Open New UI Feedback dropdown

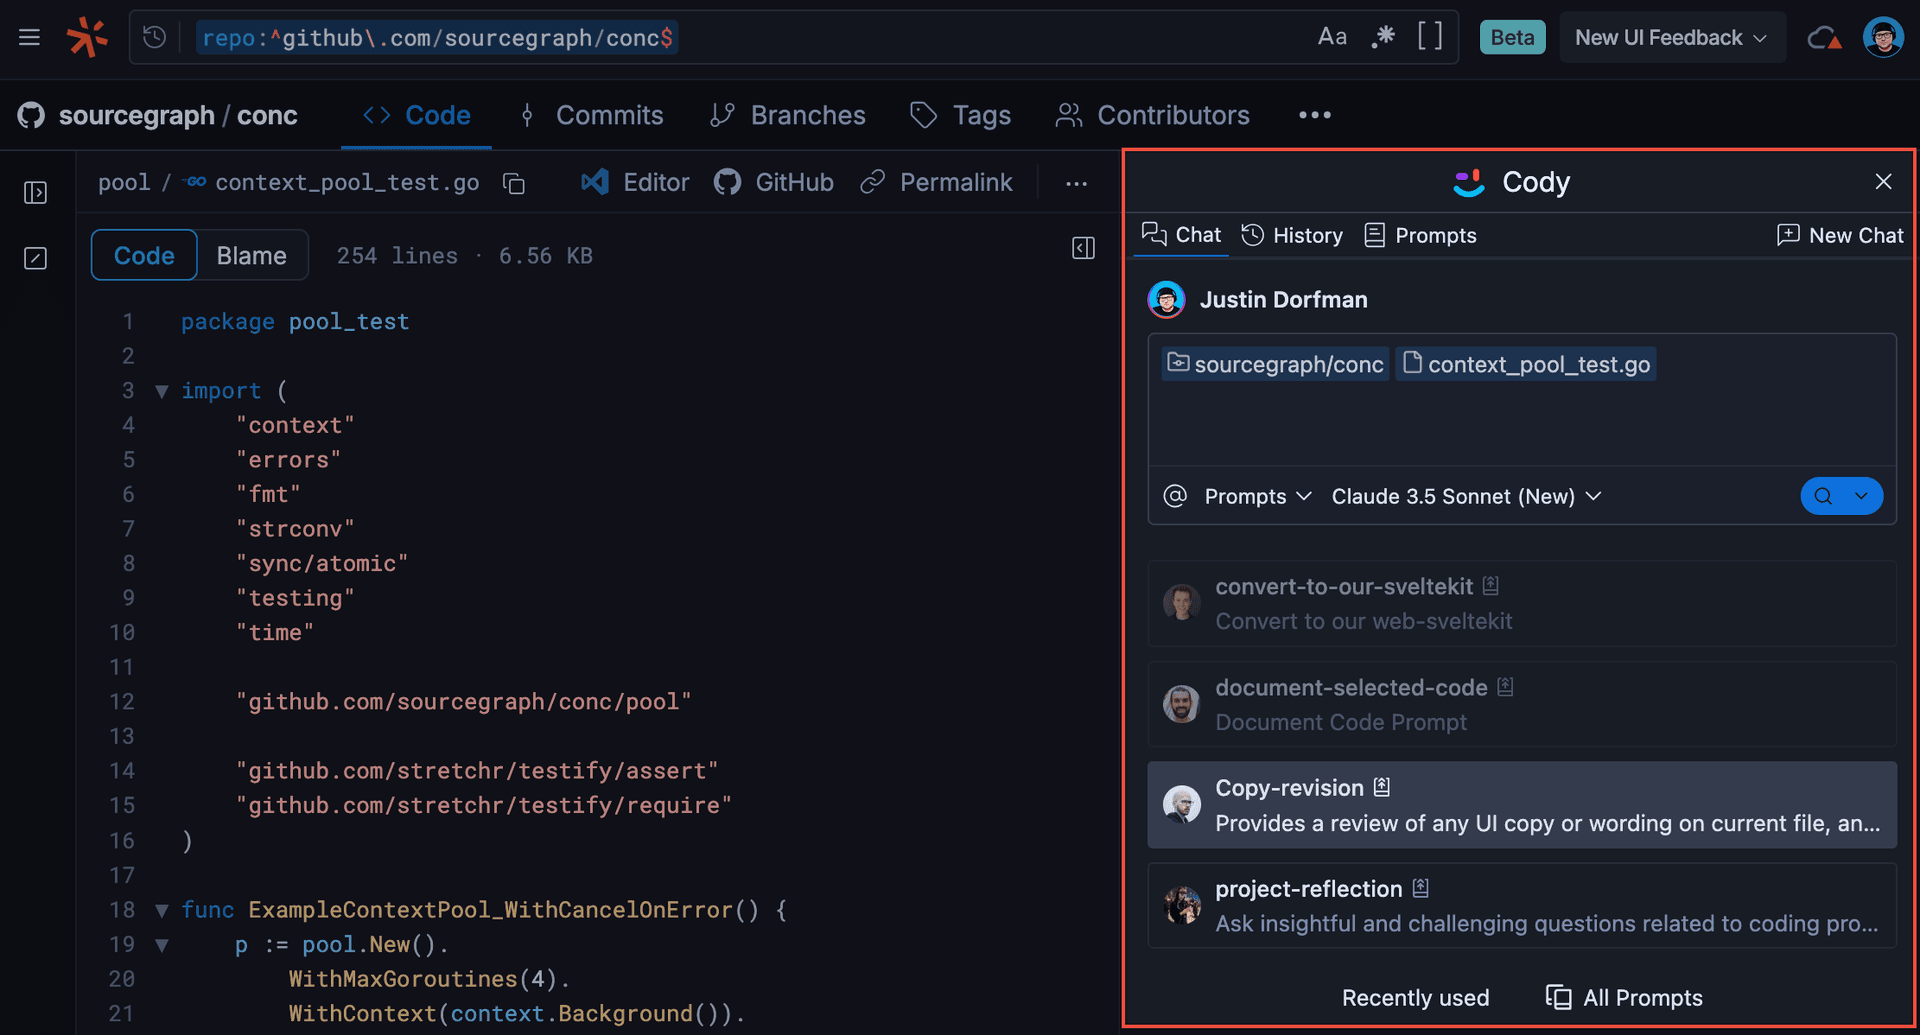click(x=1671, y=38)
